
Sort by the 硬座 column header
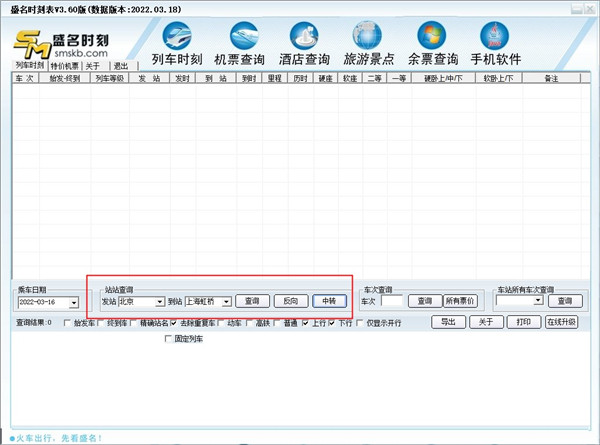pyautogui.click(x=325, y=78)
